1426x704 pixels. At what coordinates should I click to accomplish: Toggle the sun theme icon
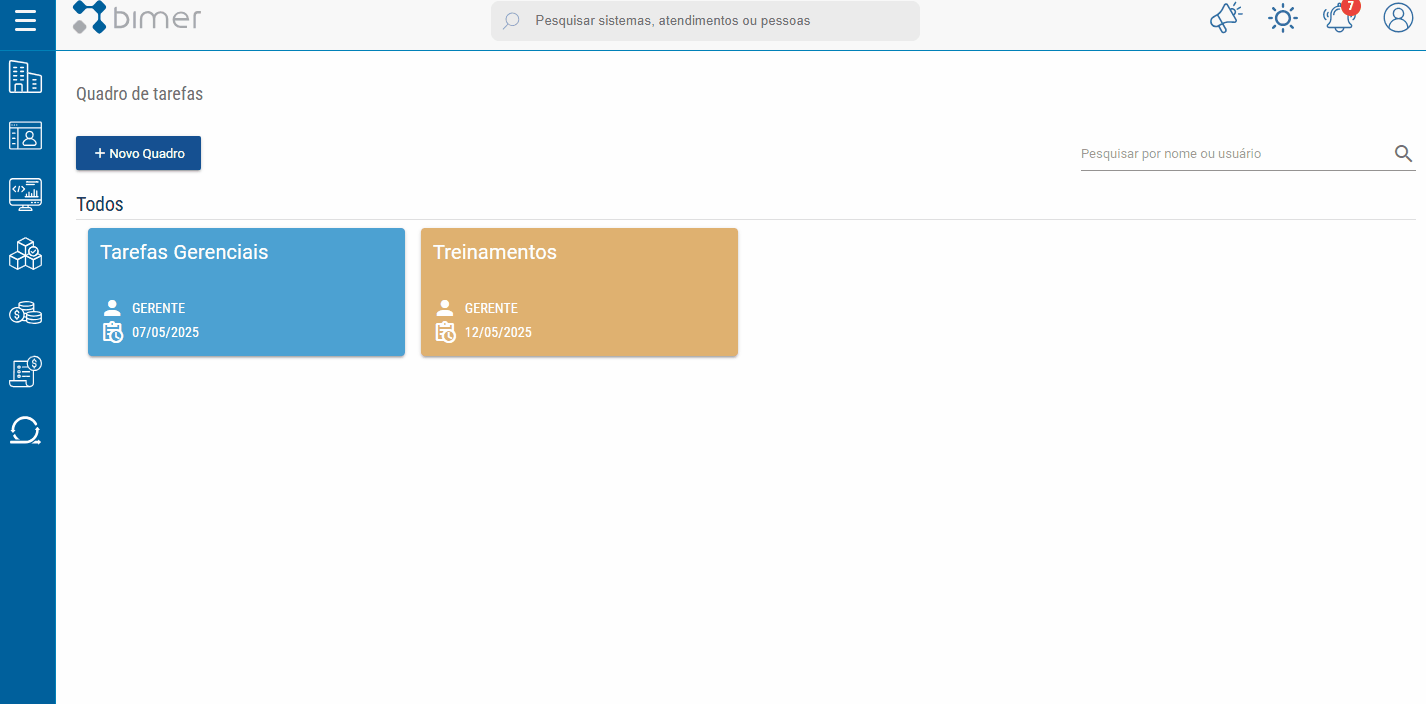pos(1283,19)
